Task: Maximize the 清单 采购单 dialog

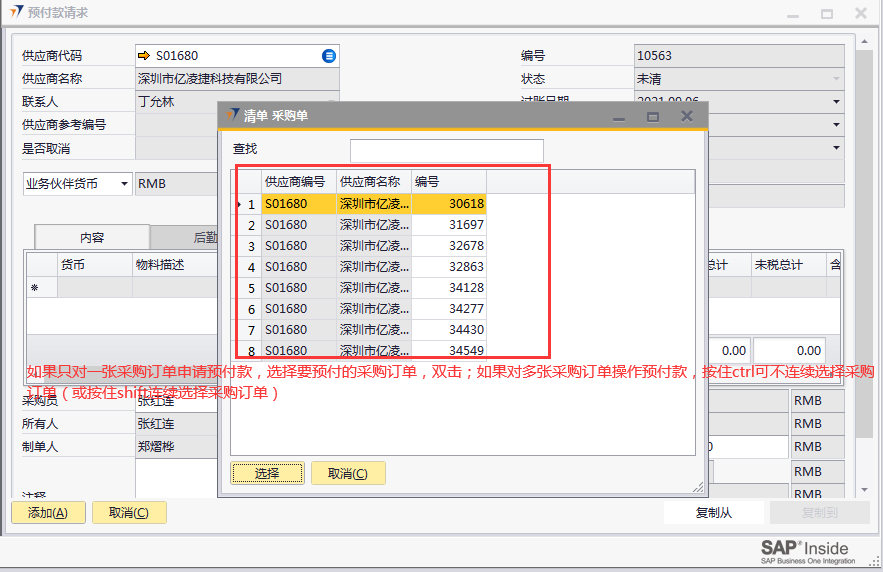Action: click(653, 116)
